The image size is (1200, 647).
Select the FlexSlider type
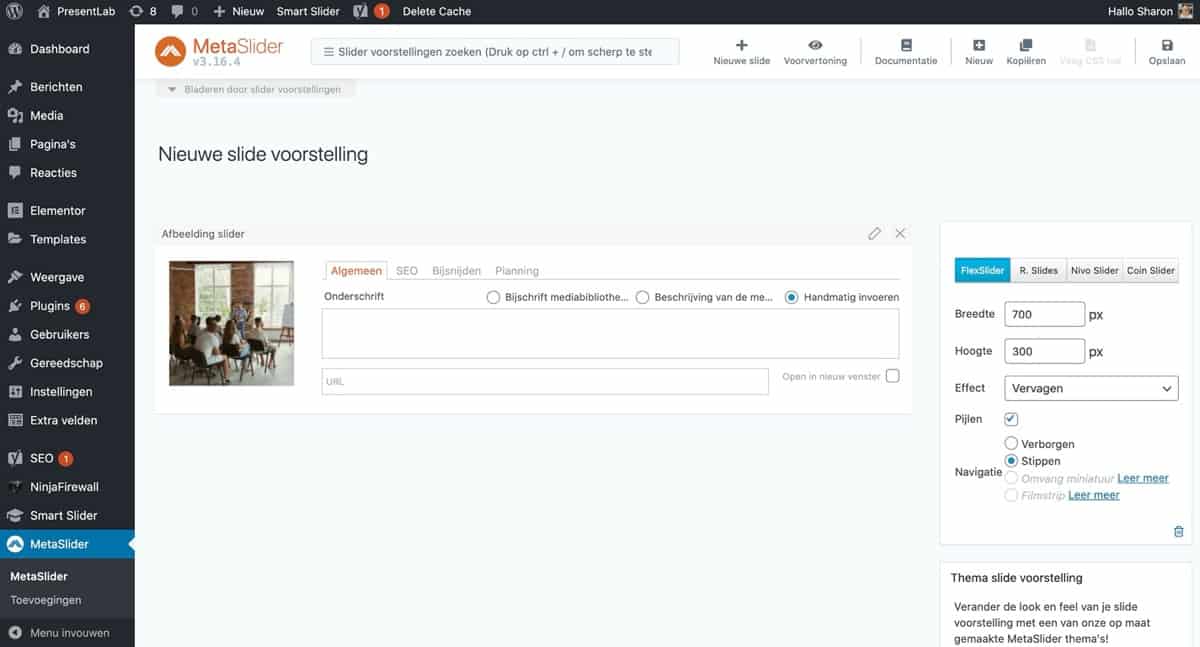pos(982,270)
